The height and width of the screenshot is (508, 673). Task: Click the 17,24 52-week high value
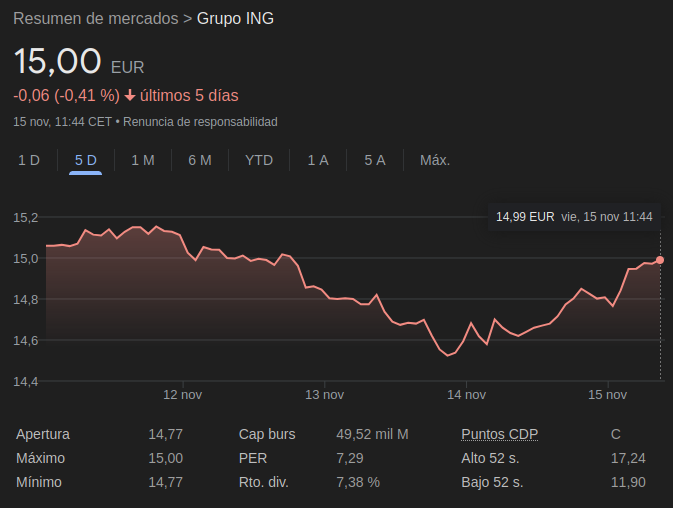tap(628, 458)
